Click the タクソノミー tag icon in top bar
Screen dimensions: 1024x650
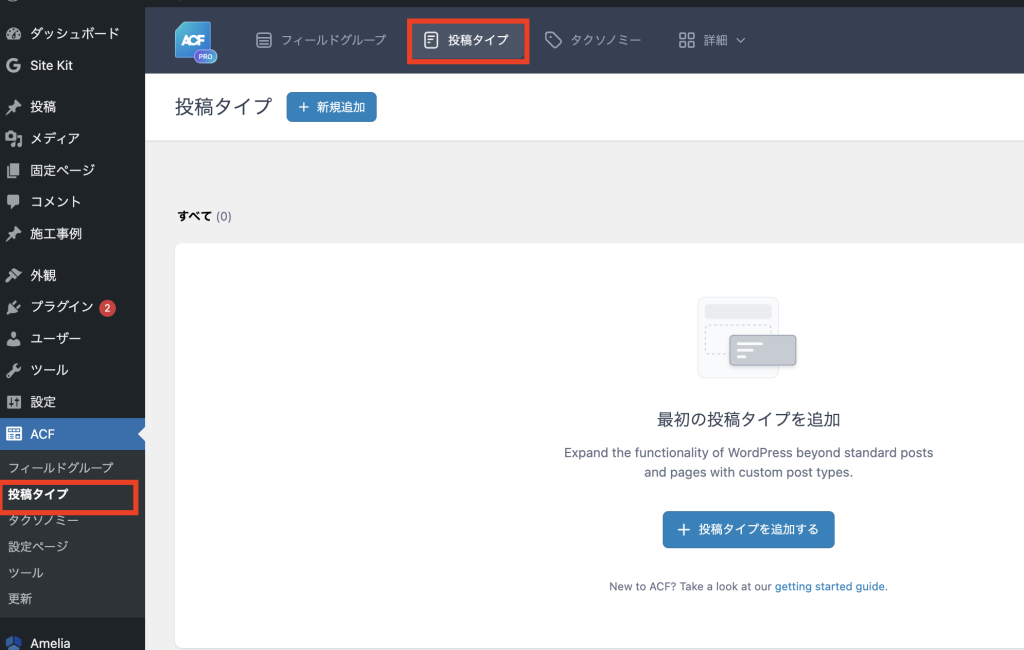point(553,40)
